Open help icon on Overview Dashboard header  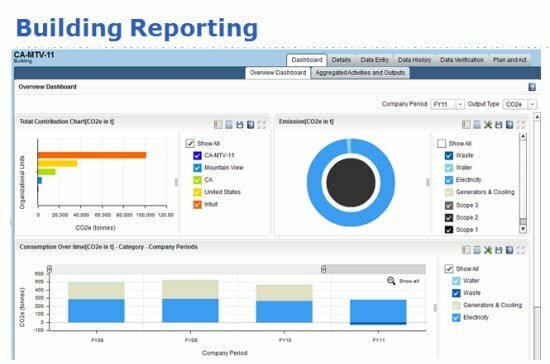[x=532, y=87]
